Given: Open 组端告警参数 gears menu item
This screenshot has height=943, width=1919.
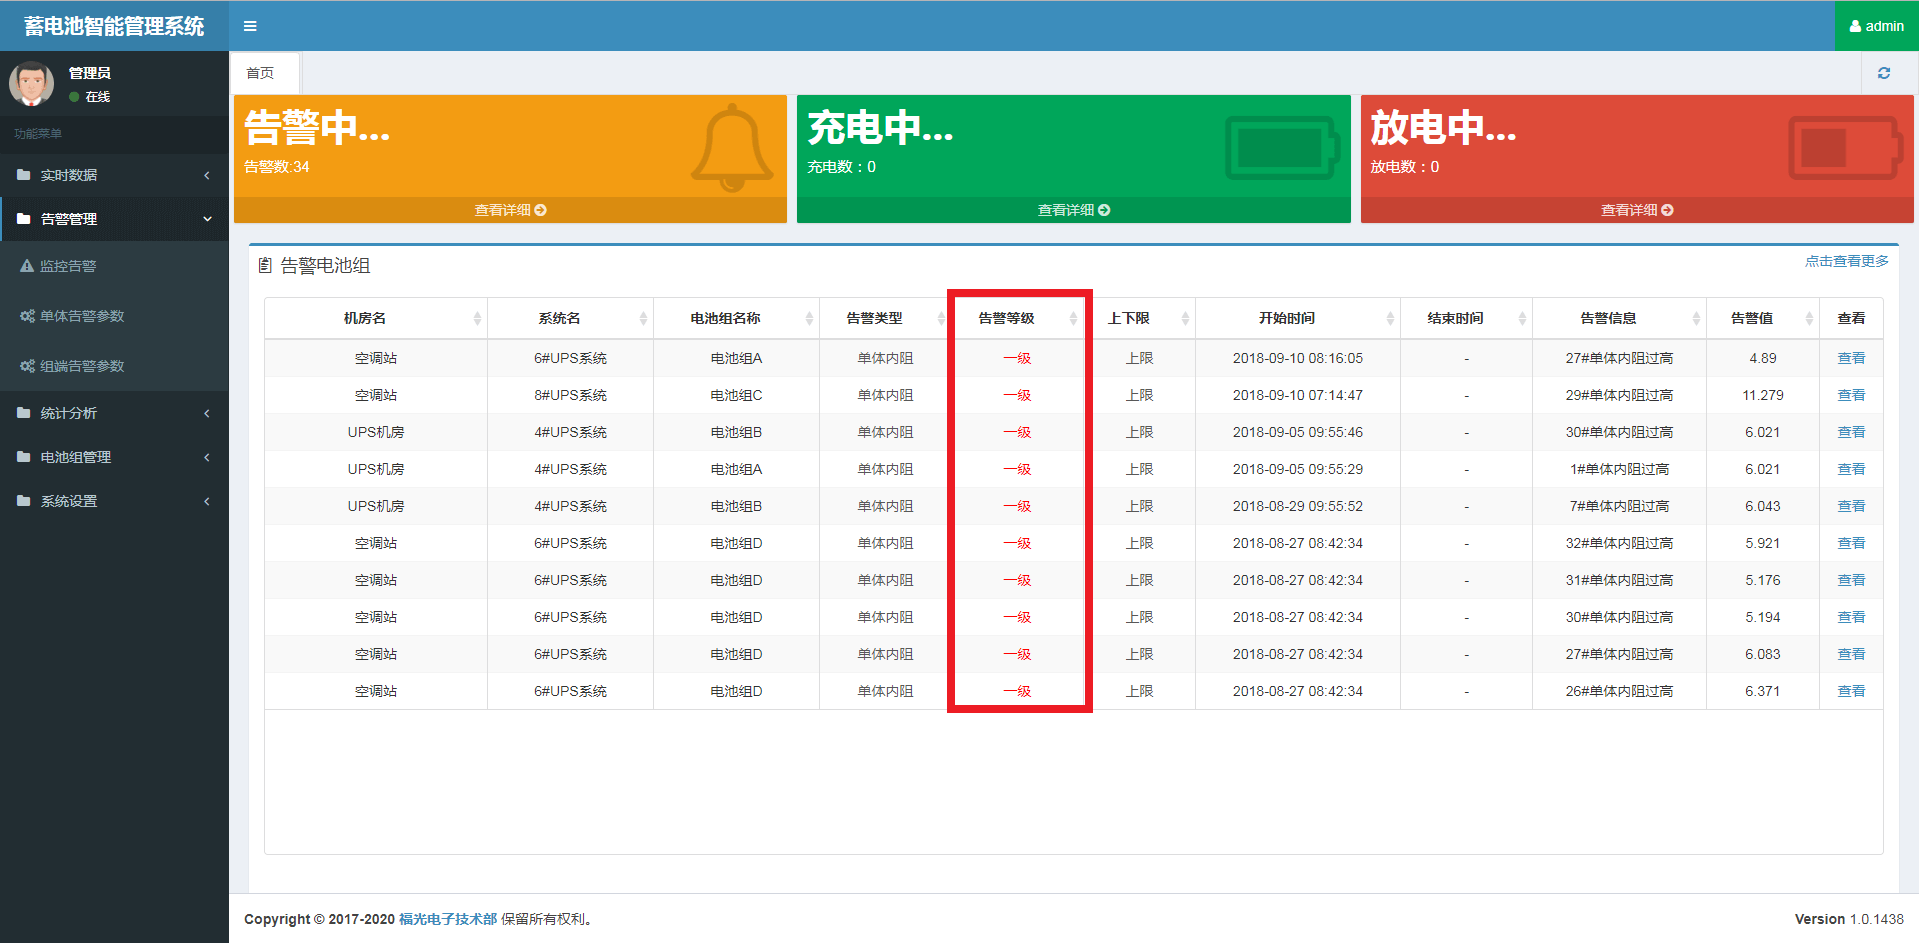Looking at the screenshot, I should click(82, 366).
